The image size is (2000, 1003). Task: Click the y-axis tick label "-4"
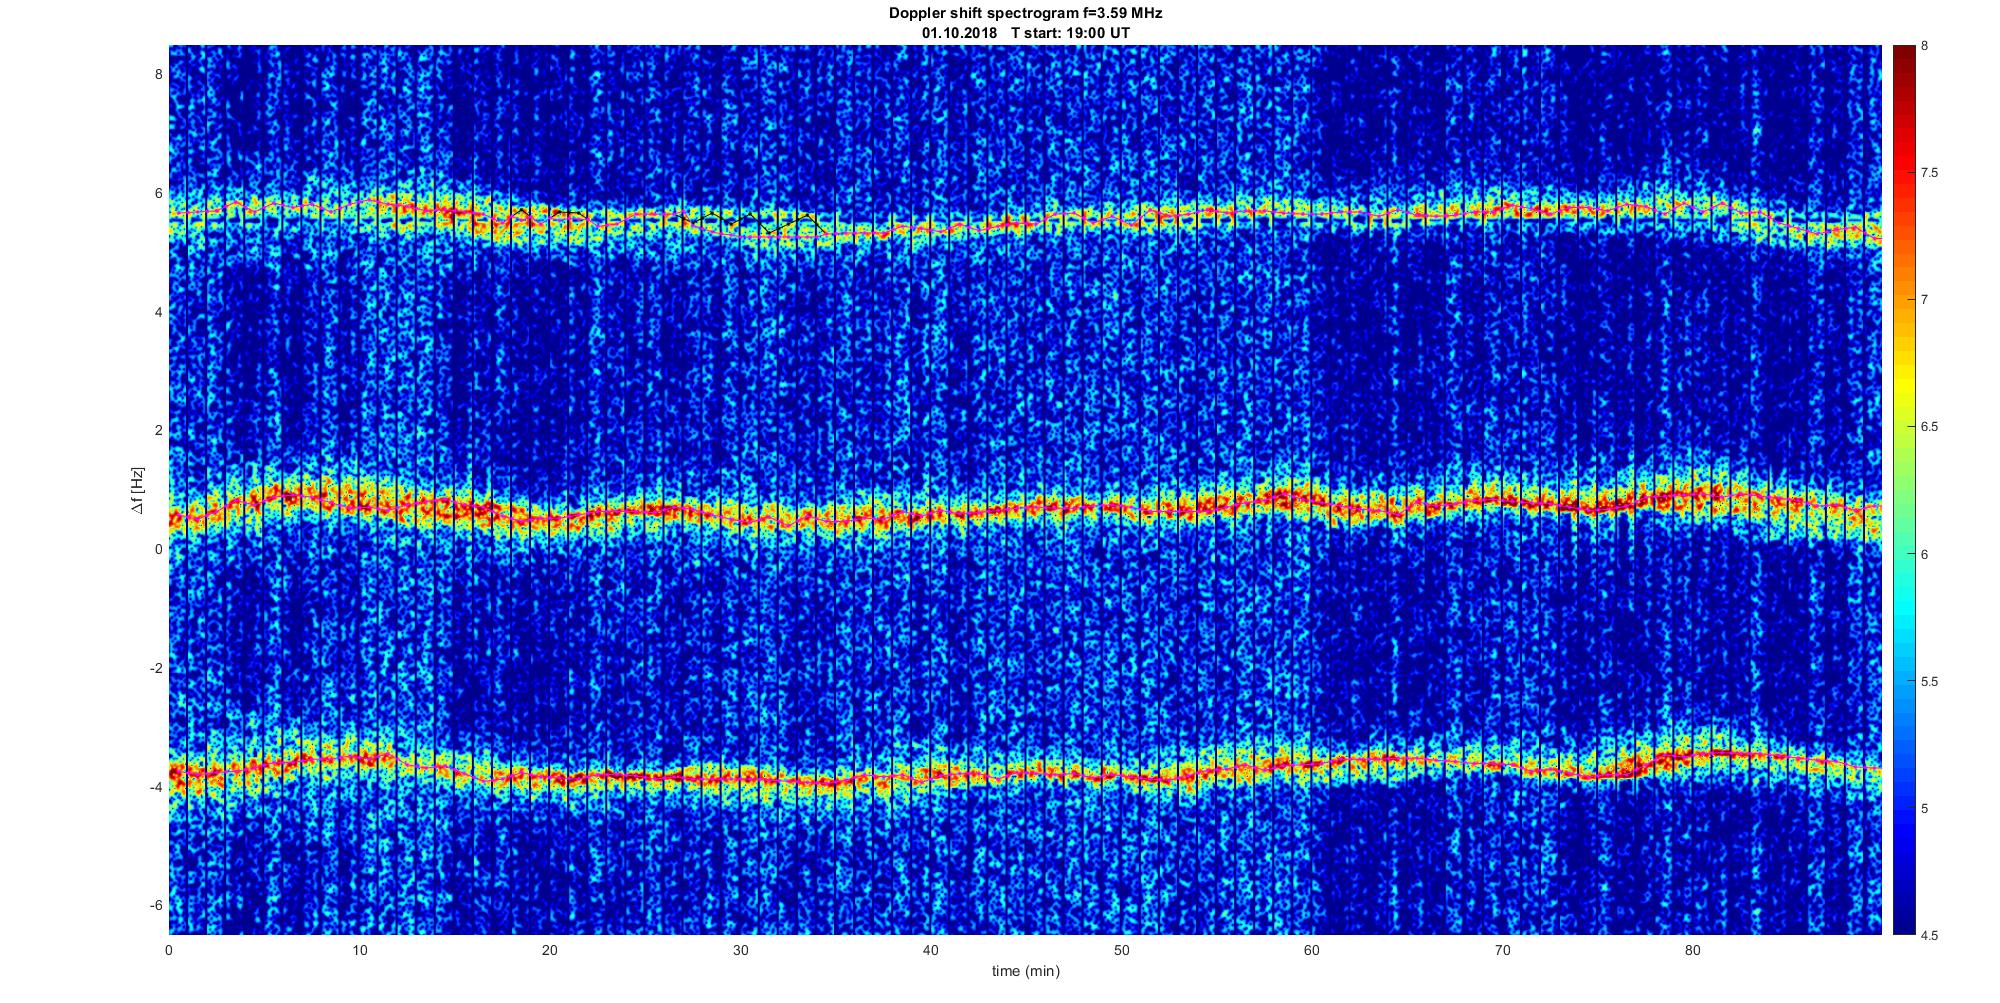[156, 787]
